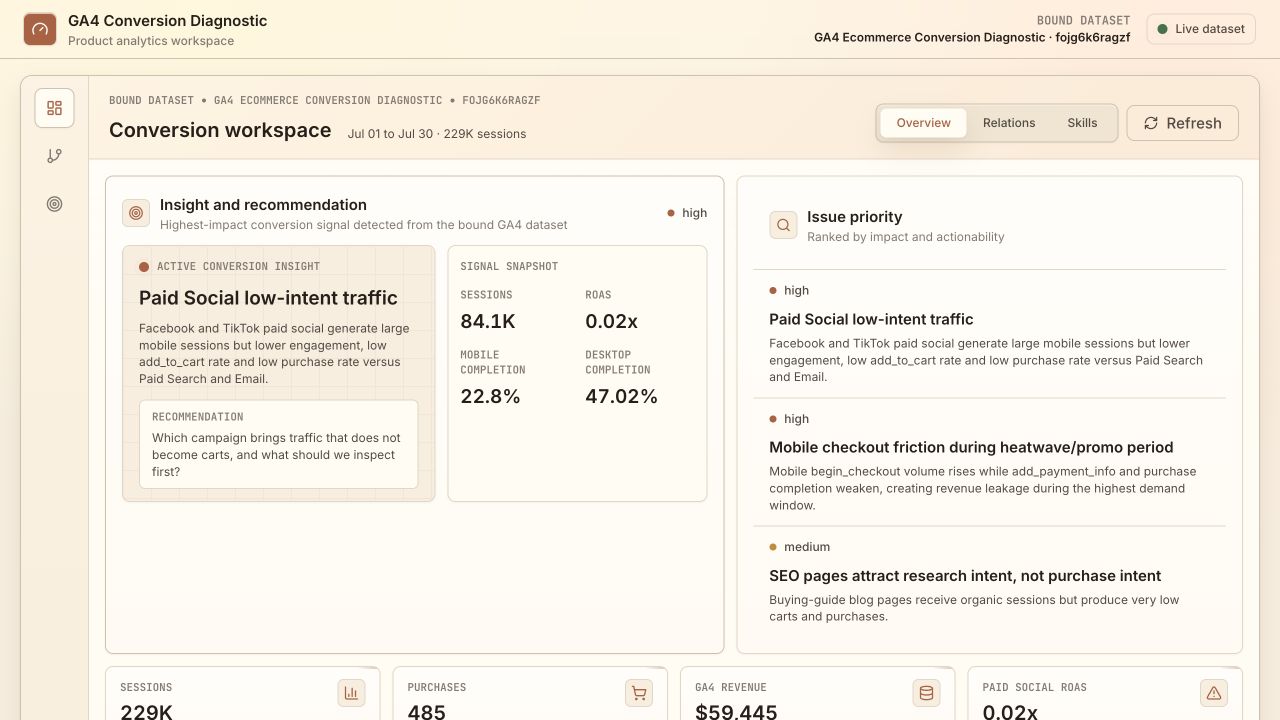Open the target icon in the sidebar

(x=55, y=204)
